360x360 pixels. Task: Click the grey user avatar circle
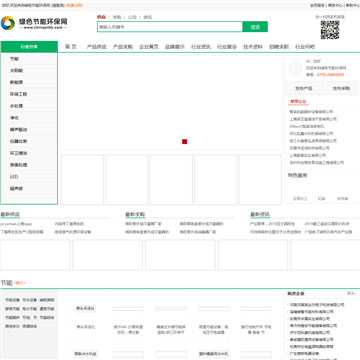295,69
